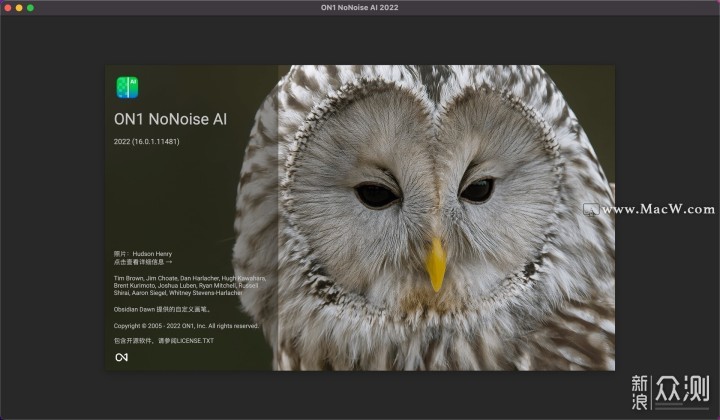Viewport: 720px width, 420px height.
Task: Minimize the window with the yellow button
Action: 19,8
